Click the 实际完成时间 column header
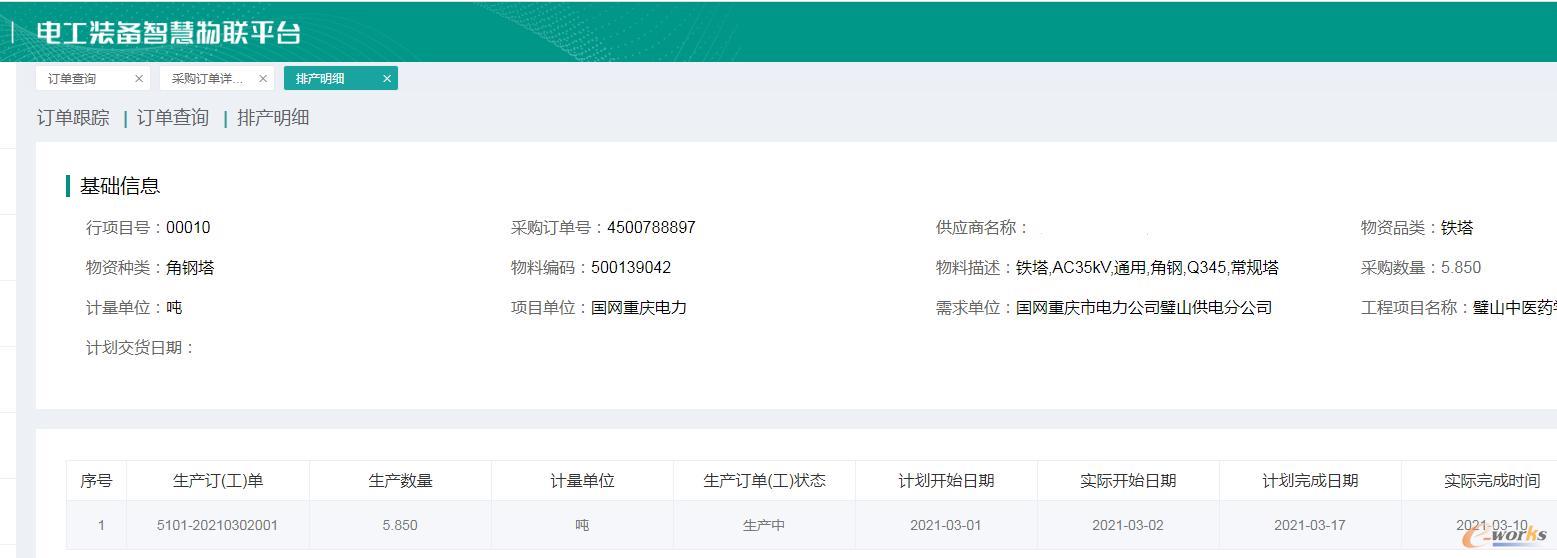Image resolution: width=1557 pixels, height=558 pixels. (x=1480, y=481)
